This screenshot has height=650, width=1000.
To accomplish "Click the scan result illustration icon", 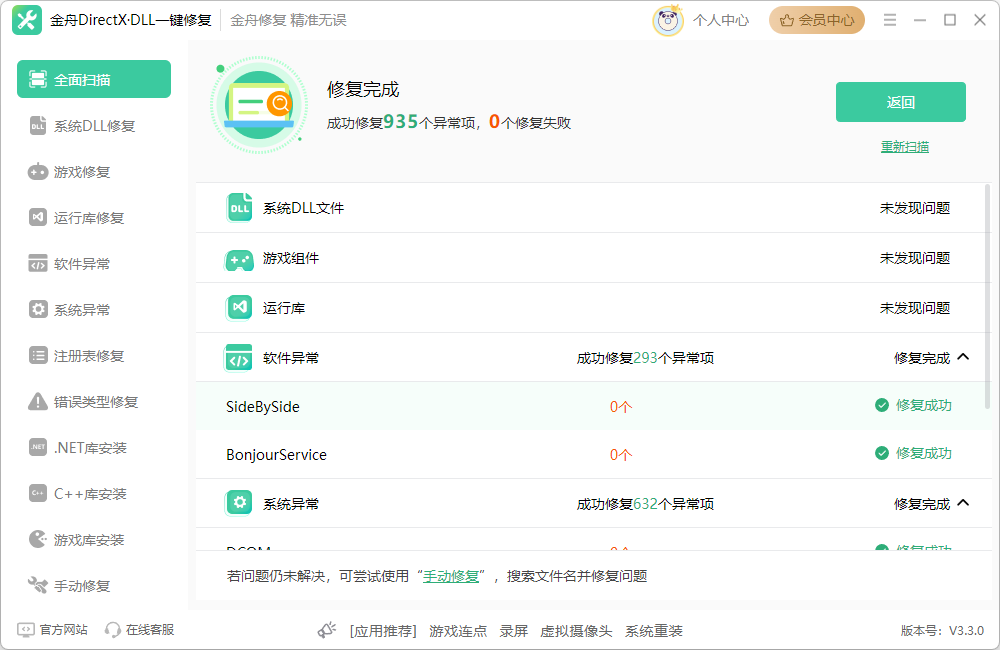I will click(259, 105).
